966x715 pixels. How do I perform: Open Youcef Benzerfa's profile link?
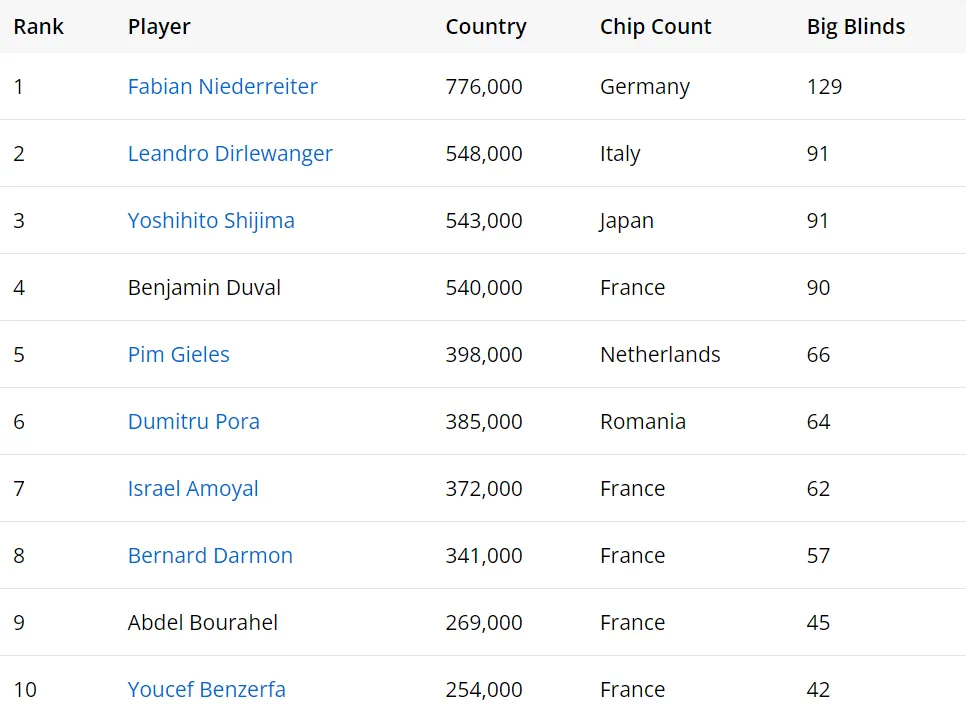pyautogui.click(x=206, y=690)
